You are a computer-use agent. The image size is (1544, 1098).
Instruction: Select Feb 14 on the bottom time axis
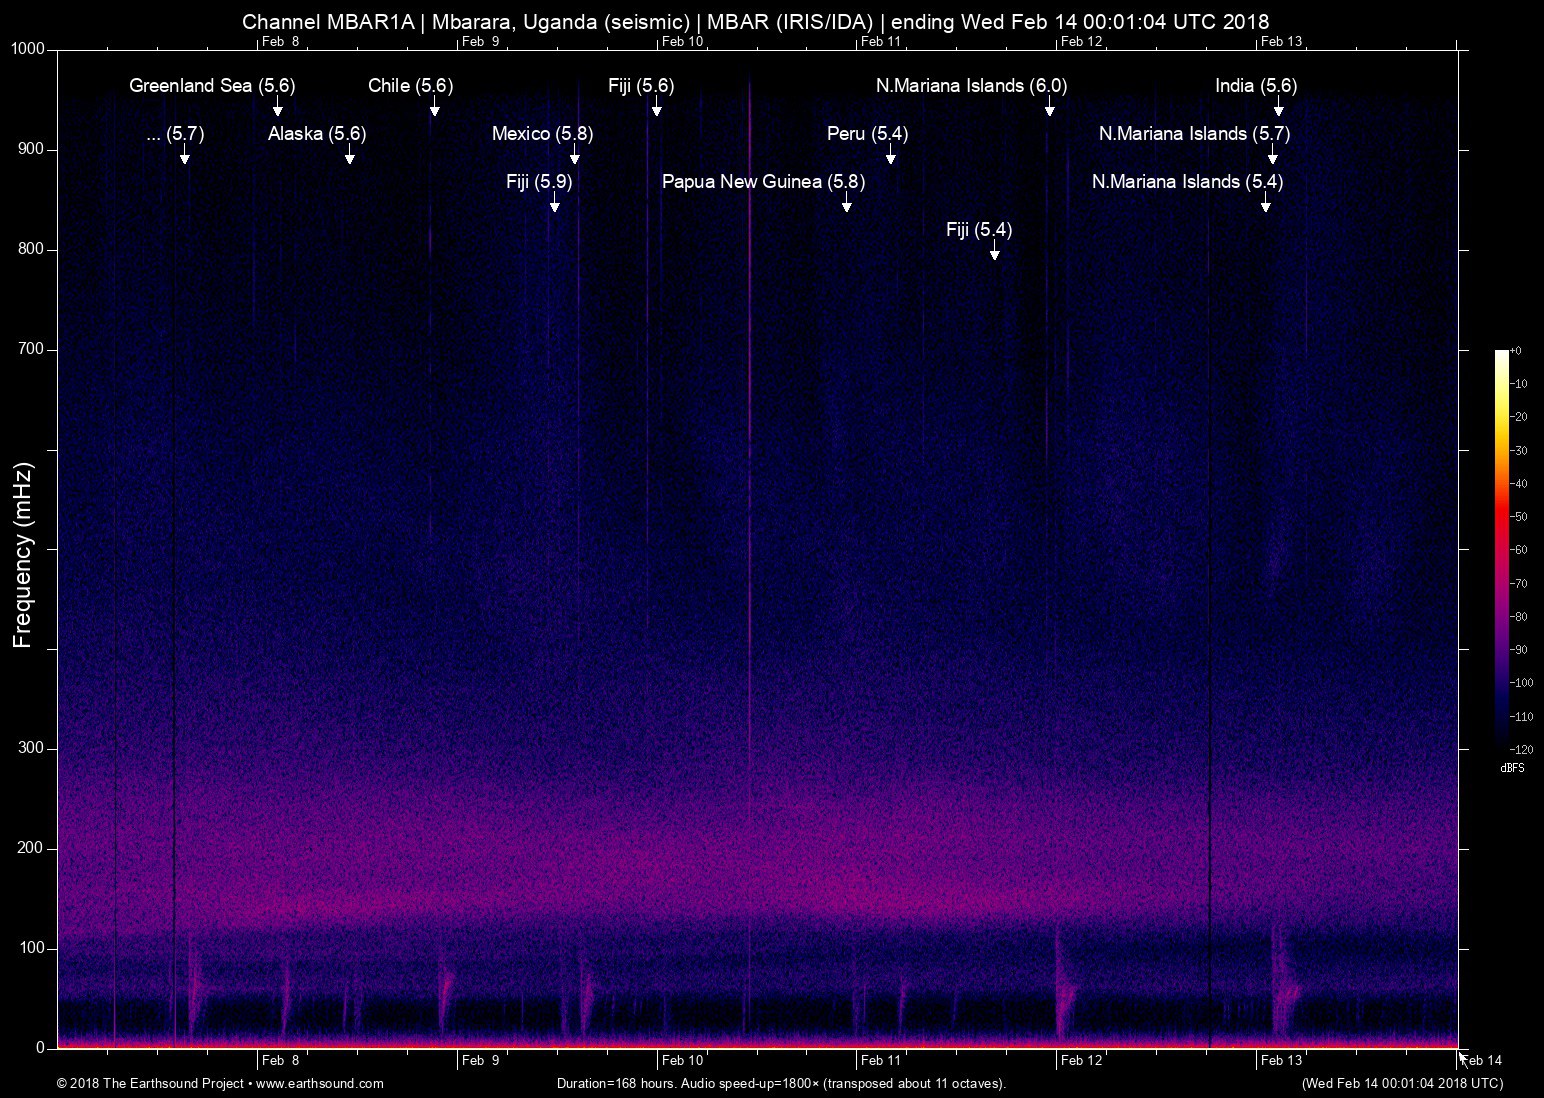click(1482, 1060)
